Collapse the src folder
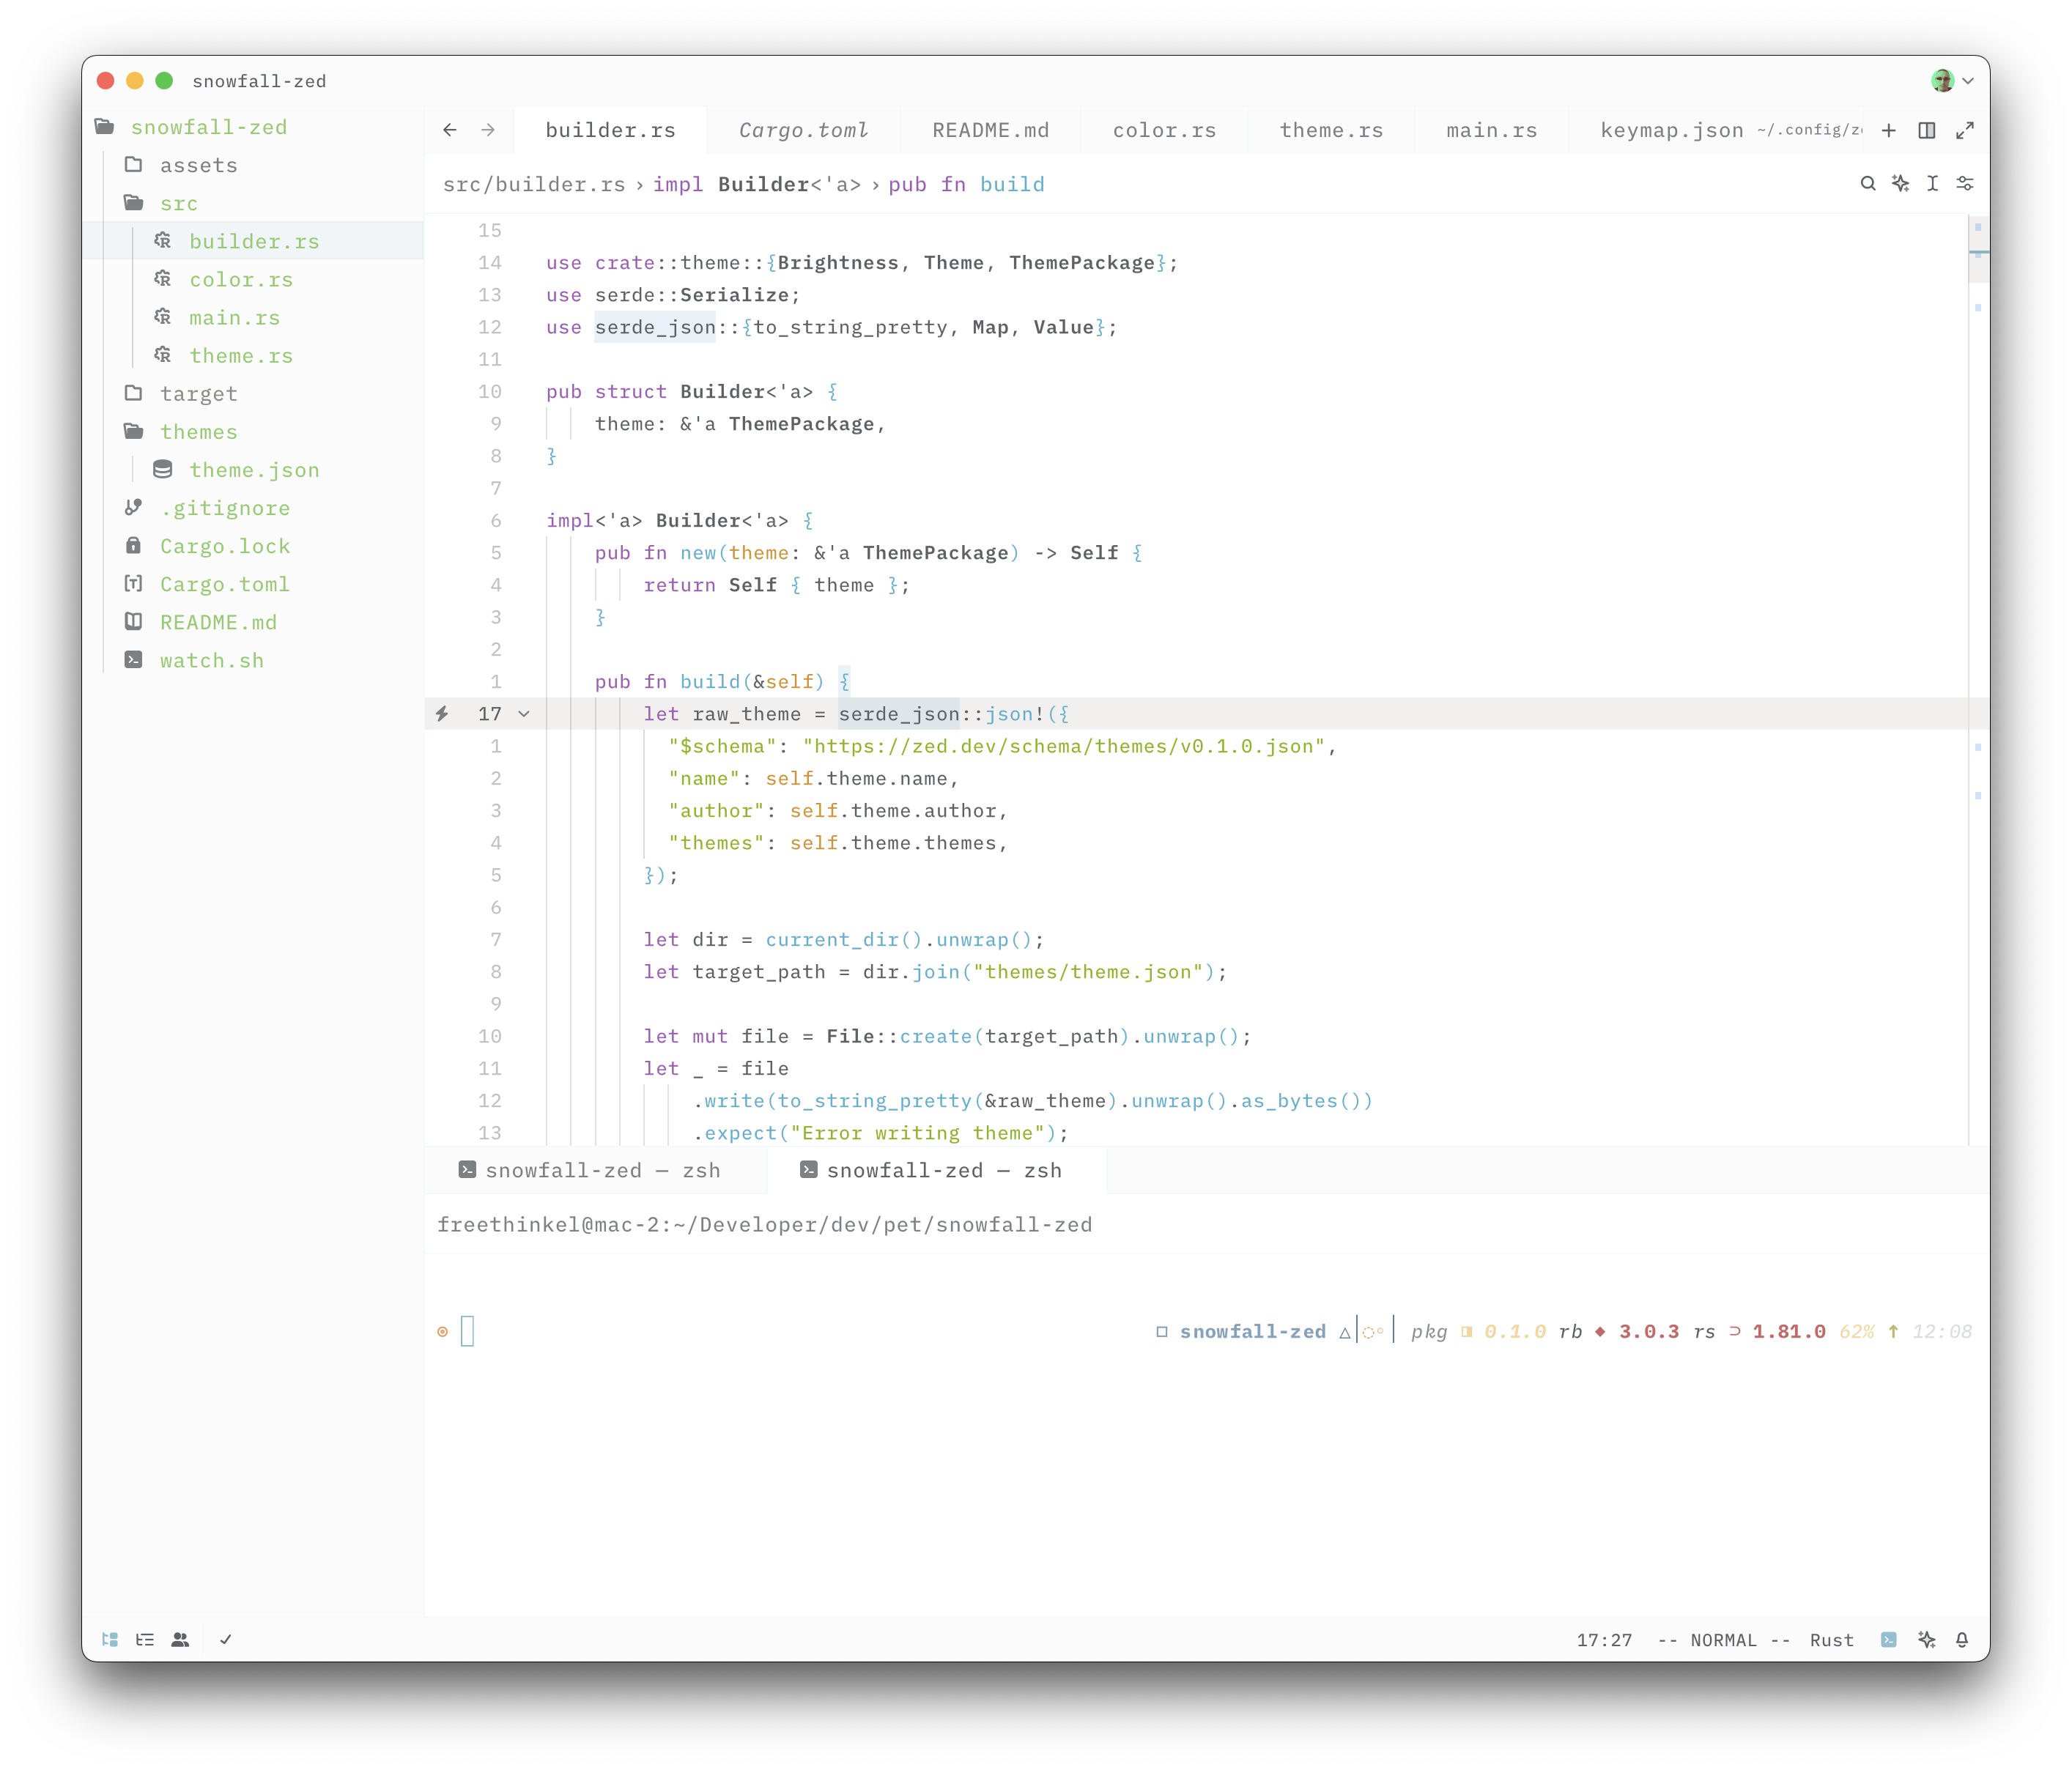Screen dimensions: 2072x1770 click(253, 203)
